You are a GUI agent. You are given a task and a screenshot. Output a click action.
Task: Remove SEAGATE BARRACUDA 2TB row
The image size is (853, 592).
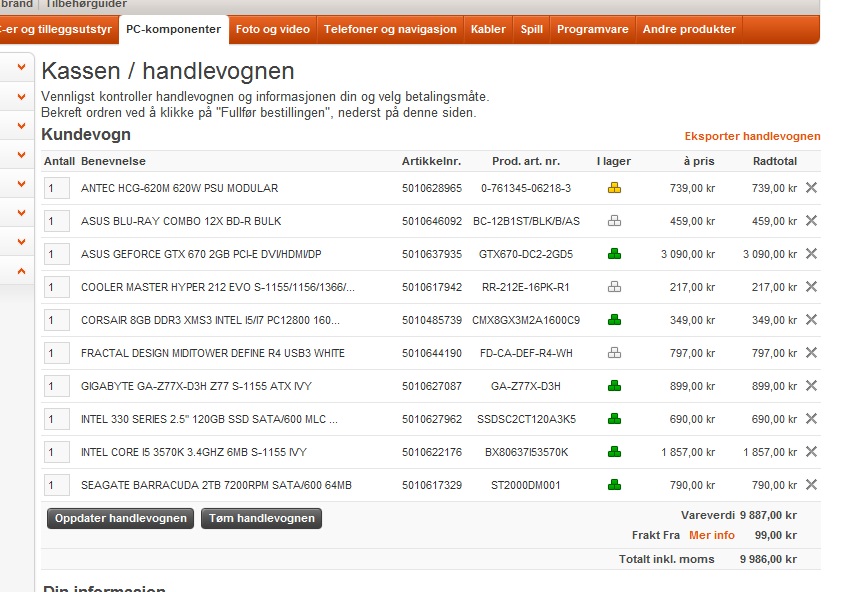click(x=811, y=485)
